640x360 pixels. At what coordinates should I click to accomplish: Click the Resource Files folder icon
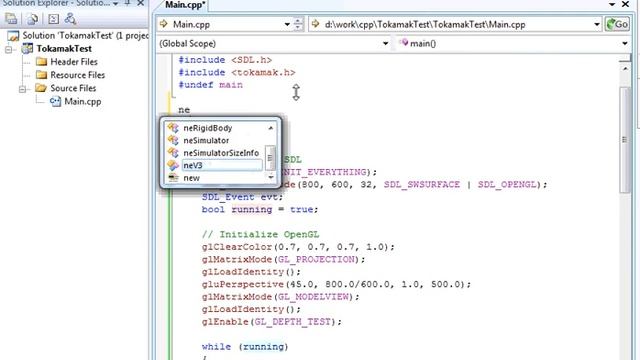pos(42,75)
